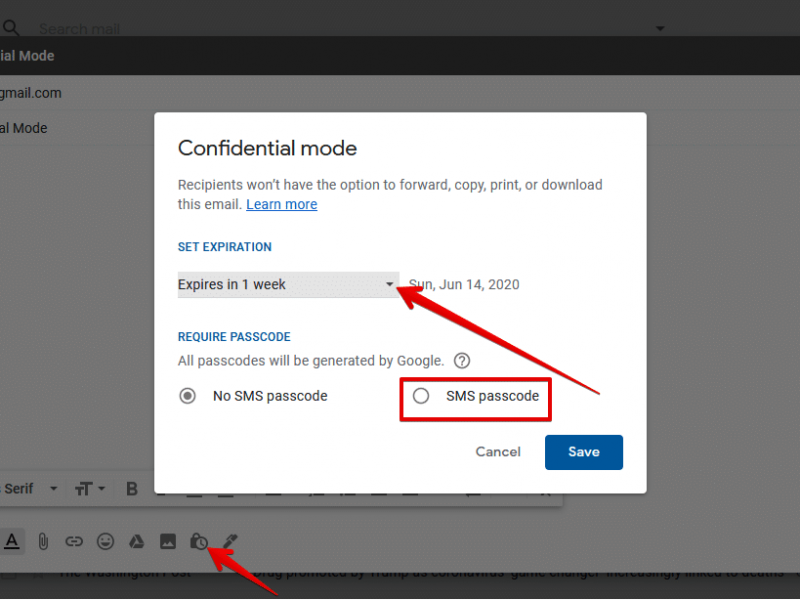The height and width of the screenshot is (600, 800).
Task: Select the "No SMS passcode" radio button
Action: 187,396
